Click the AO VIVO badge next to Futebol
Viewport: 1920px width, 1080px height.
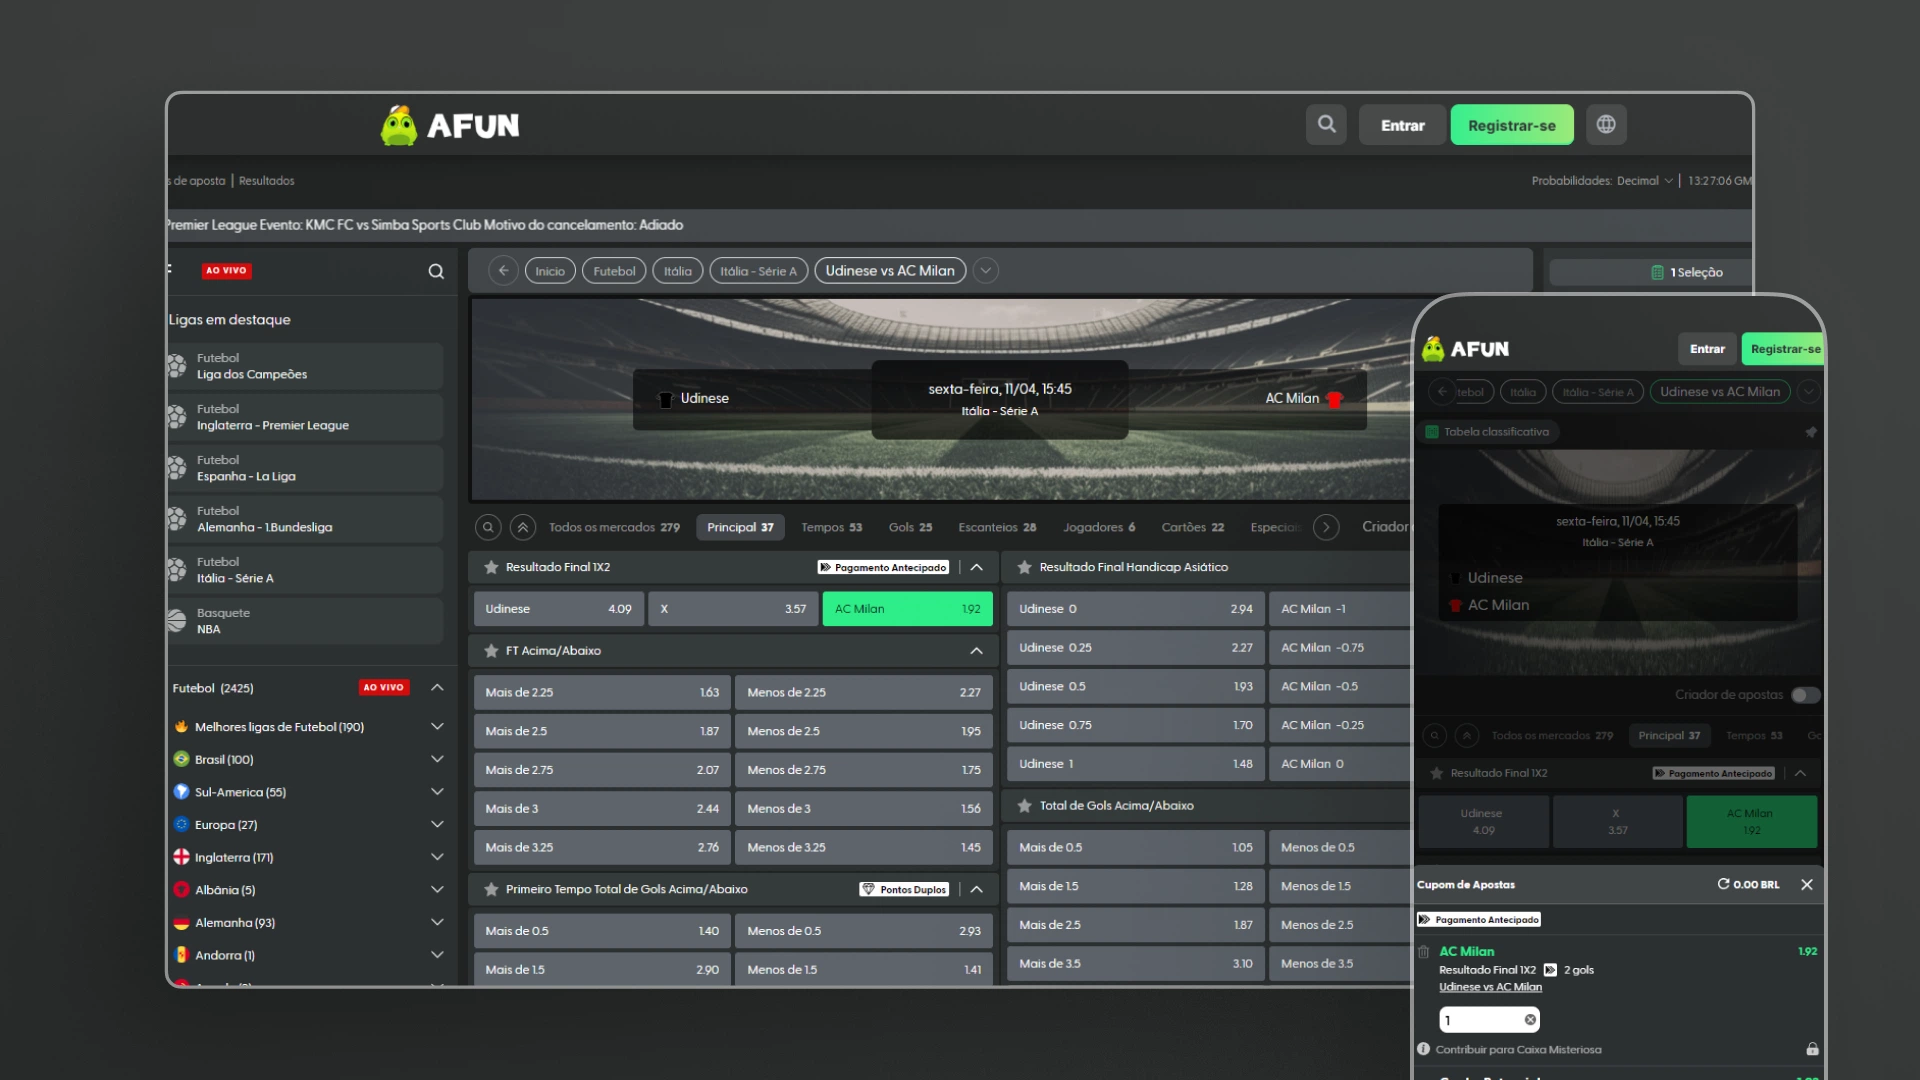[x=384, y=688]
